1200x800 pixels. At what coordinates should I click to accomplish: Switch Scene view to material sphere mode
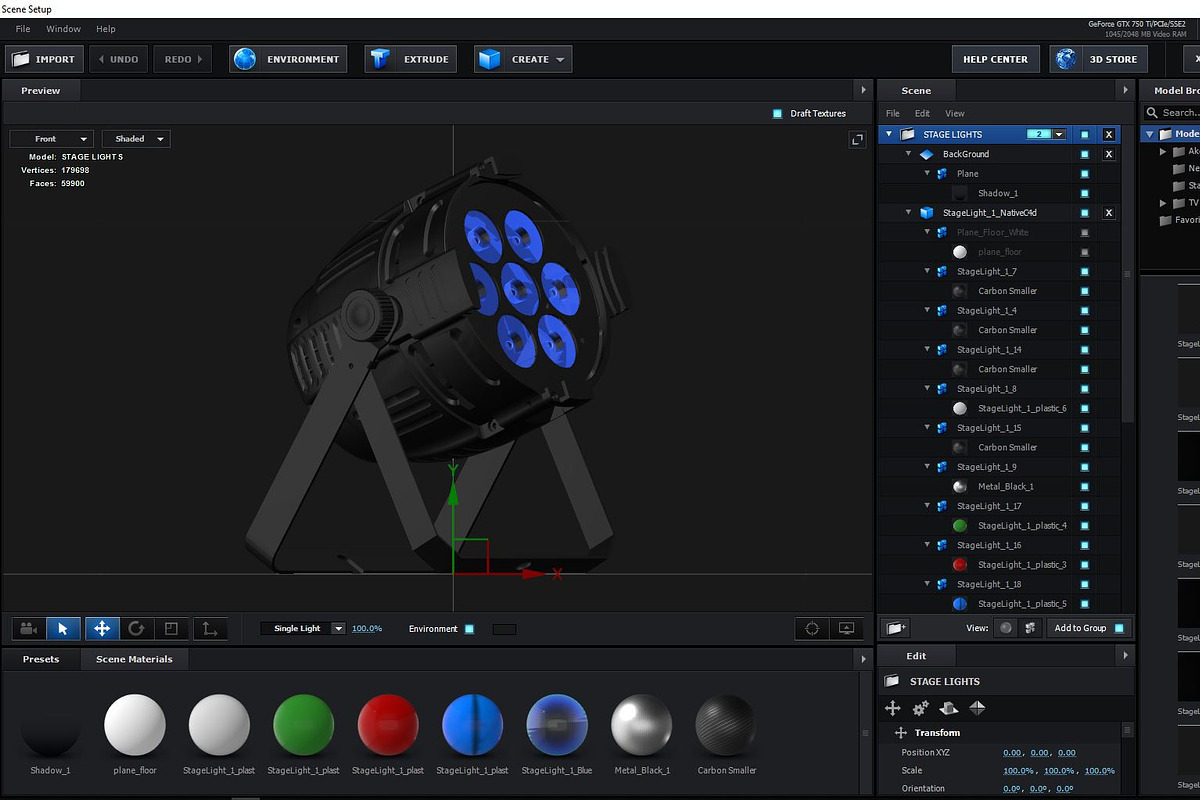coord(1006,628)
